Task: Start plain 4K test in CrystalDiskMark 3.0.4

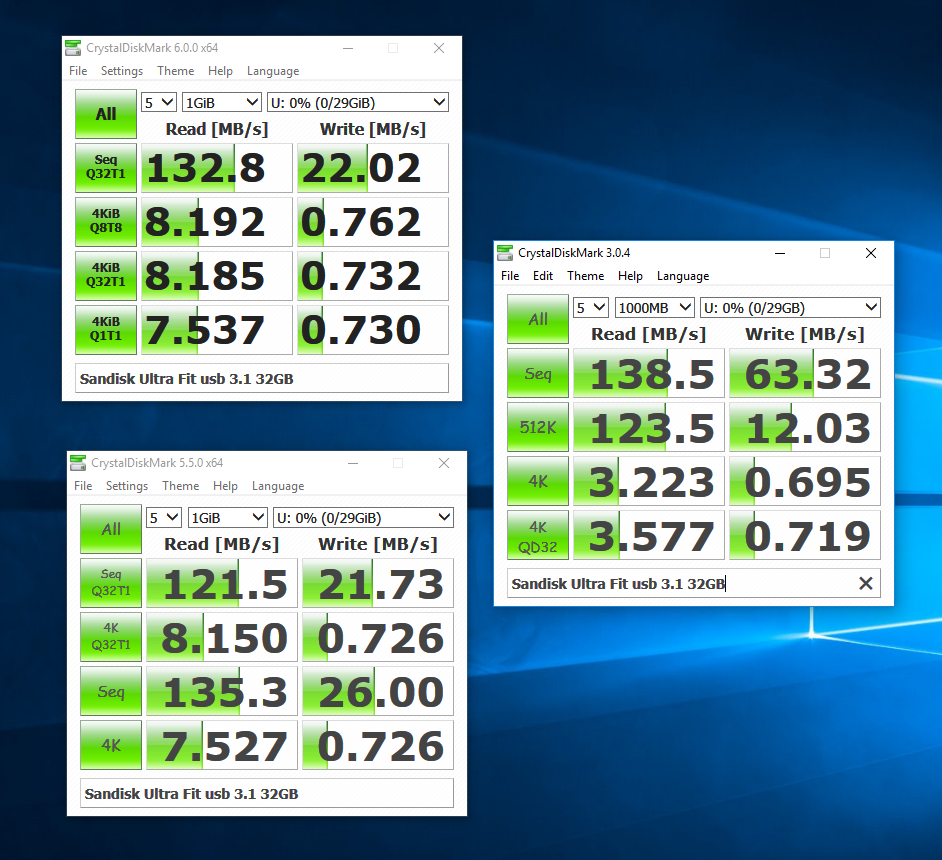Action: [x=538, y=481]
